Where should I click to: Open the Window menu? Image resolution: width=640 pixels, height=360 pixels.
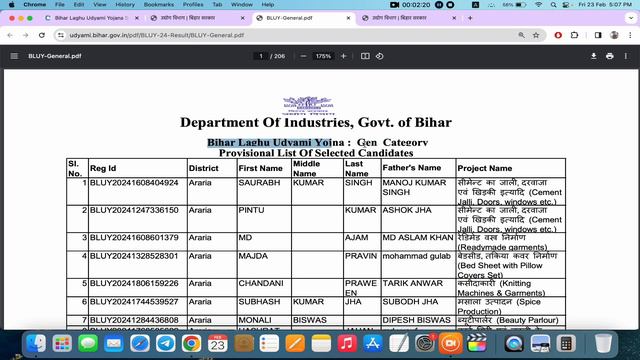pyautogui.click(x=242, y=5)
